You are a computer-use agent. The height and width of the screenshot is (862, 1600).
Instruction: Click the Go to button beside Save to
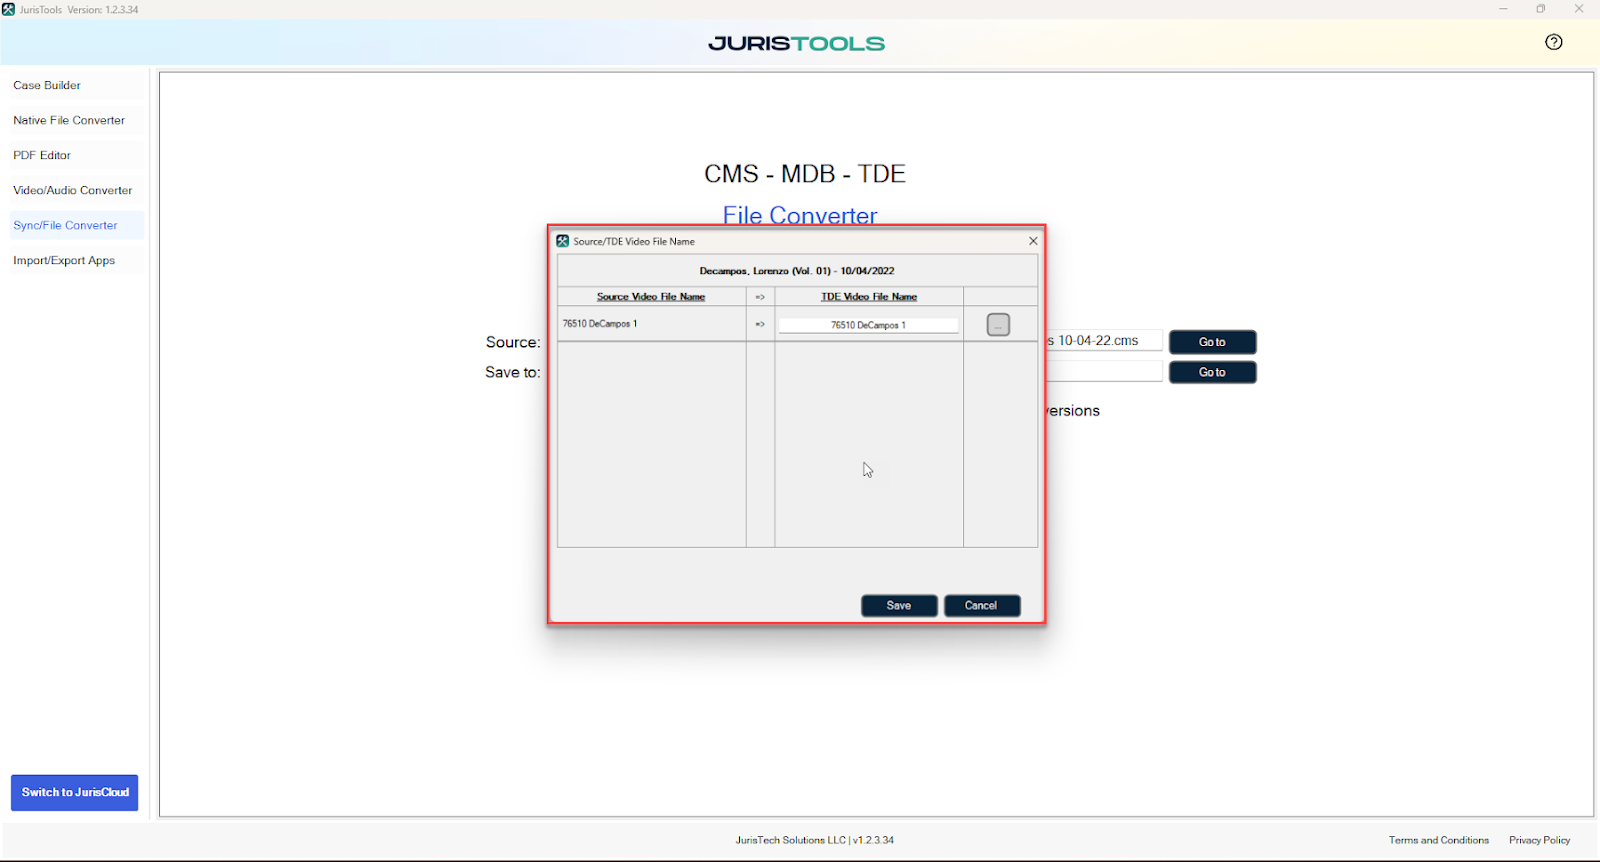click(1212, 372)
